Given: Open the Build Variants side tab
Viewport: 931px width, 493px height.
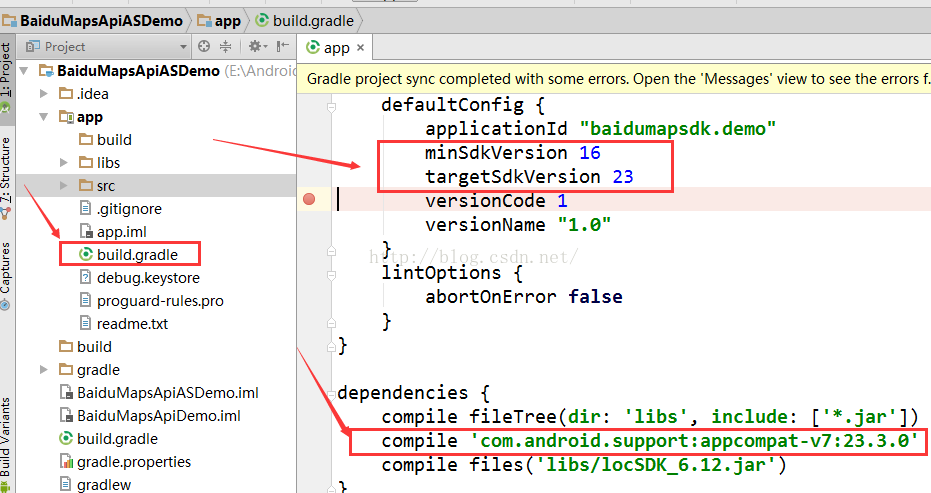Looking at the screenshot, I should [x=6, y=444].
